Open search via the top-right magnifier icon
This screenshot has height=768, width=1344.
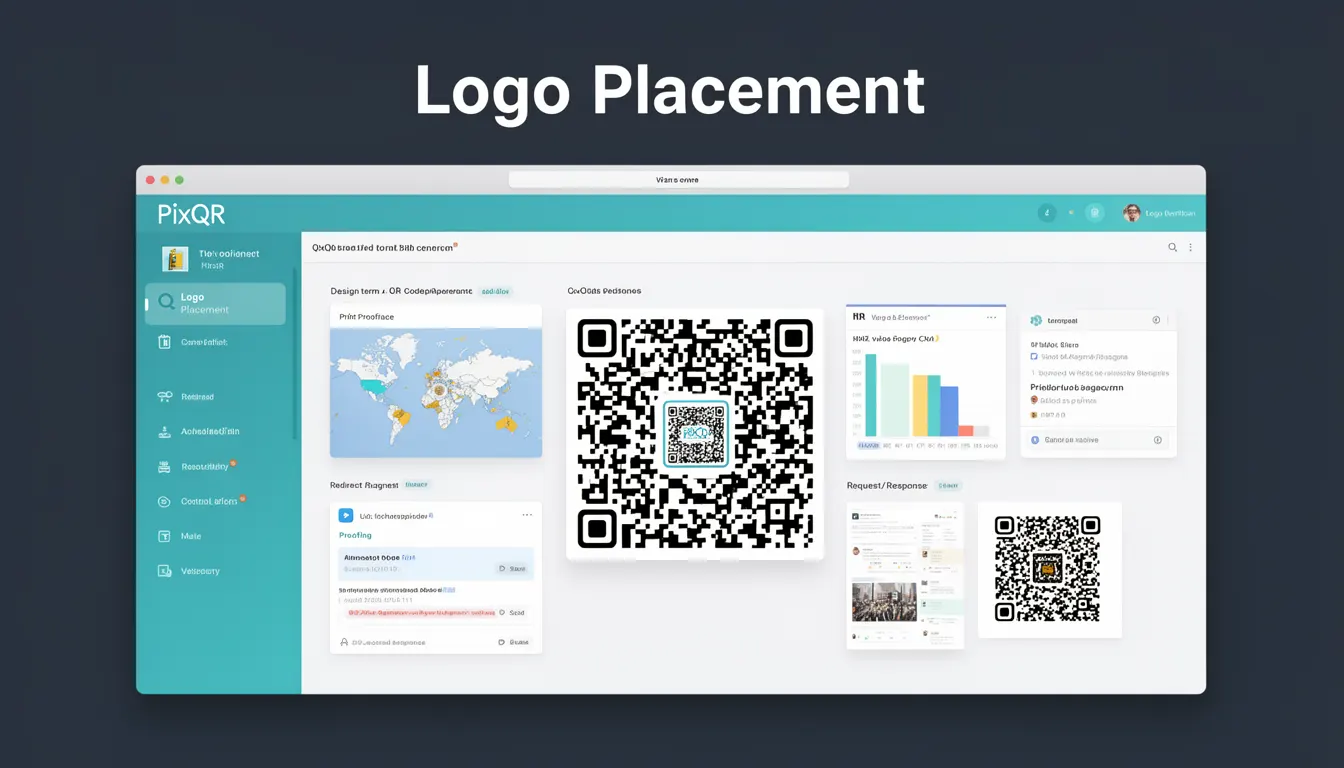(x=1173, y=247)
